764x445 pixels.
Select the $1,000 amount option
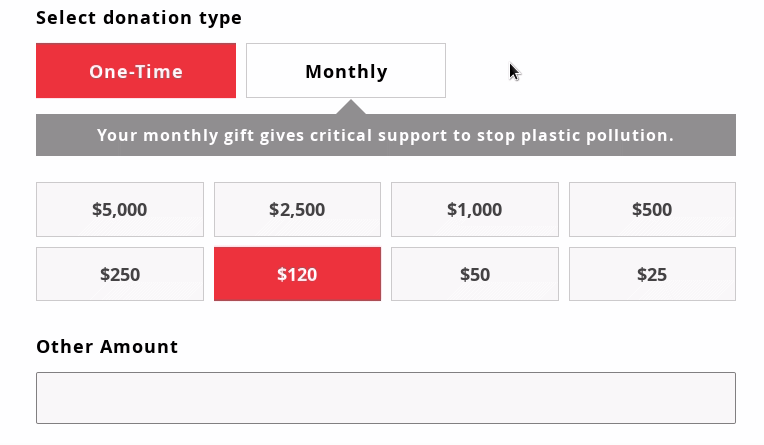(x=474, y=210)
